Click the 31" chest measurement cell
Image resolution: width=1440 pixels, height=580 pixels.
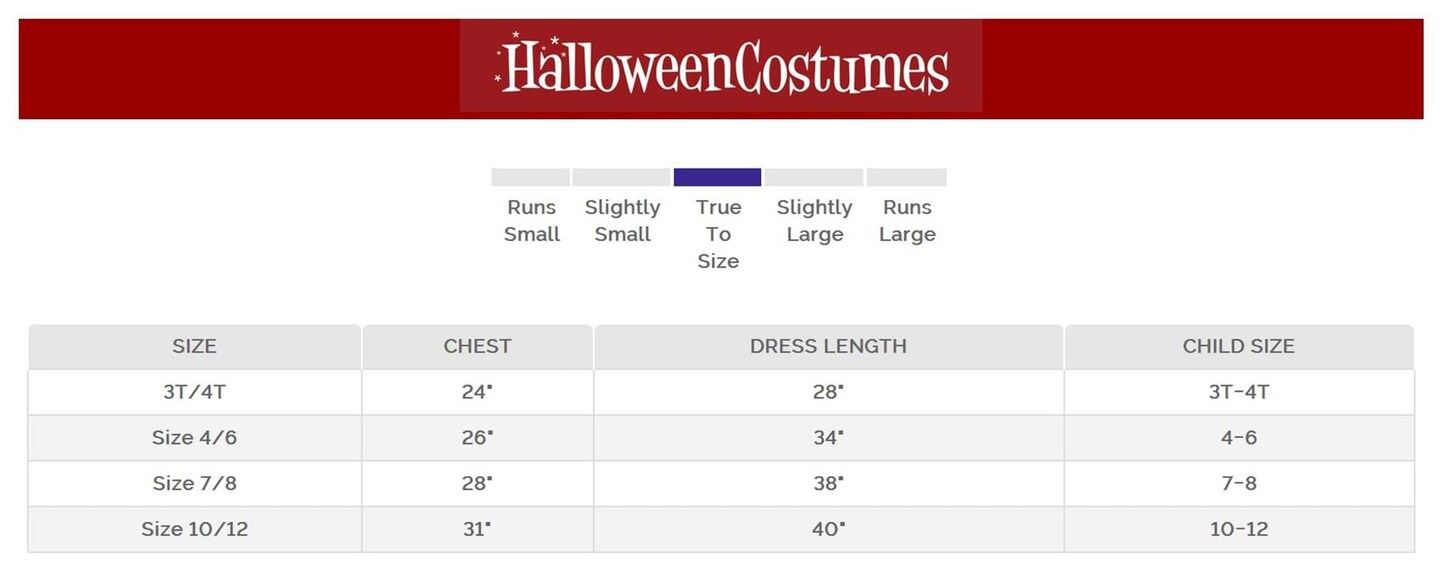click(x=477, y=529)
